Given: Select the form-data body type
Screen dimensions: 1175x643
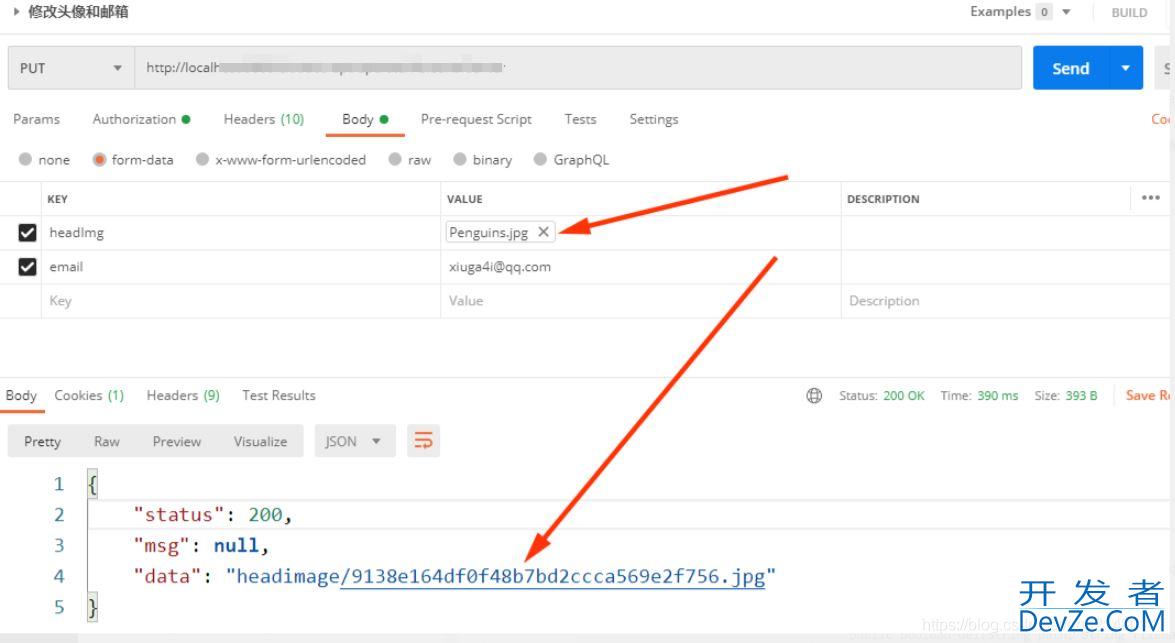Looking at the screenshot, I should point(133,160).
